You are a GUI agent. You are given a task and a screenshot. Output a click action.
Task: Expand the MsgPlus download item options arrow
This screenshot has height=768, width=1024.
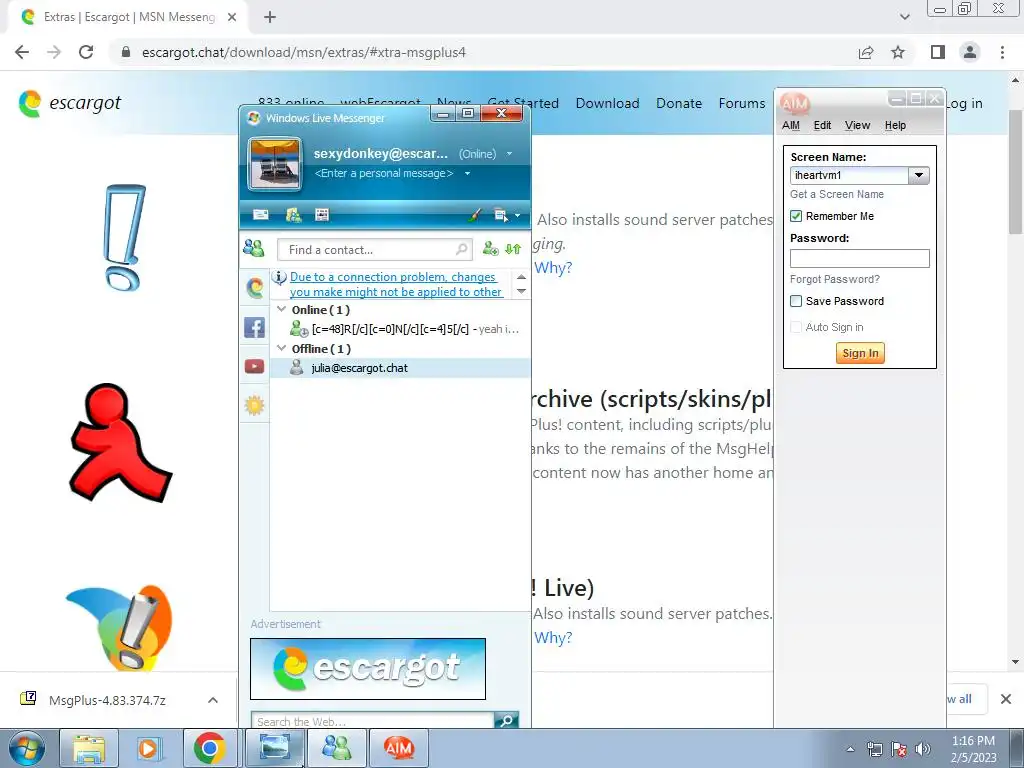[213, 700]
